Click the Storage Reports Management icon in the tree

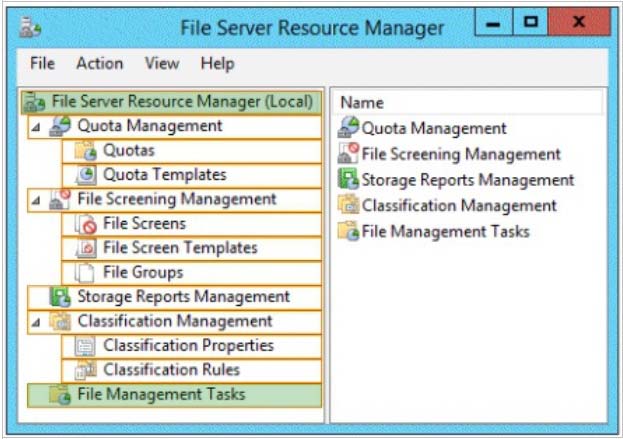coord(60,297)
